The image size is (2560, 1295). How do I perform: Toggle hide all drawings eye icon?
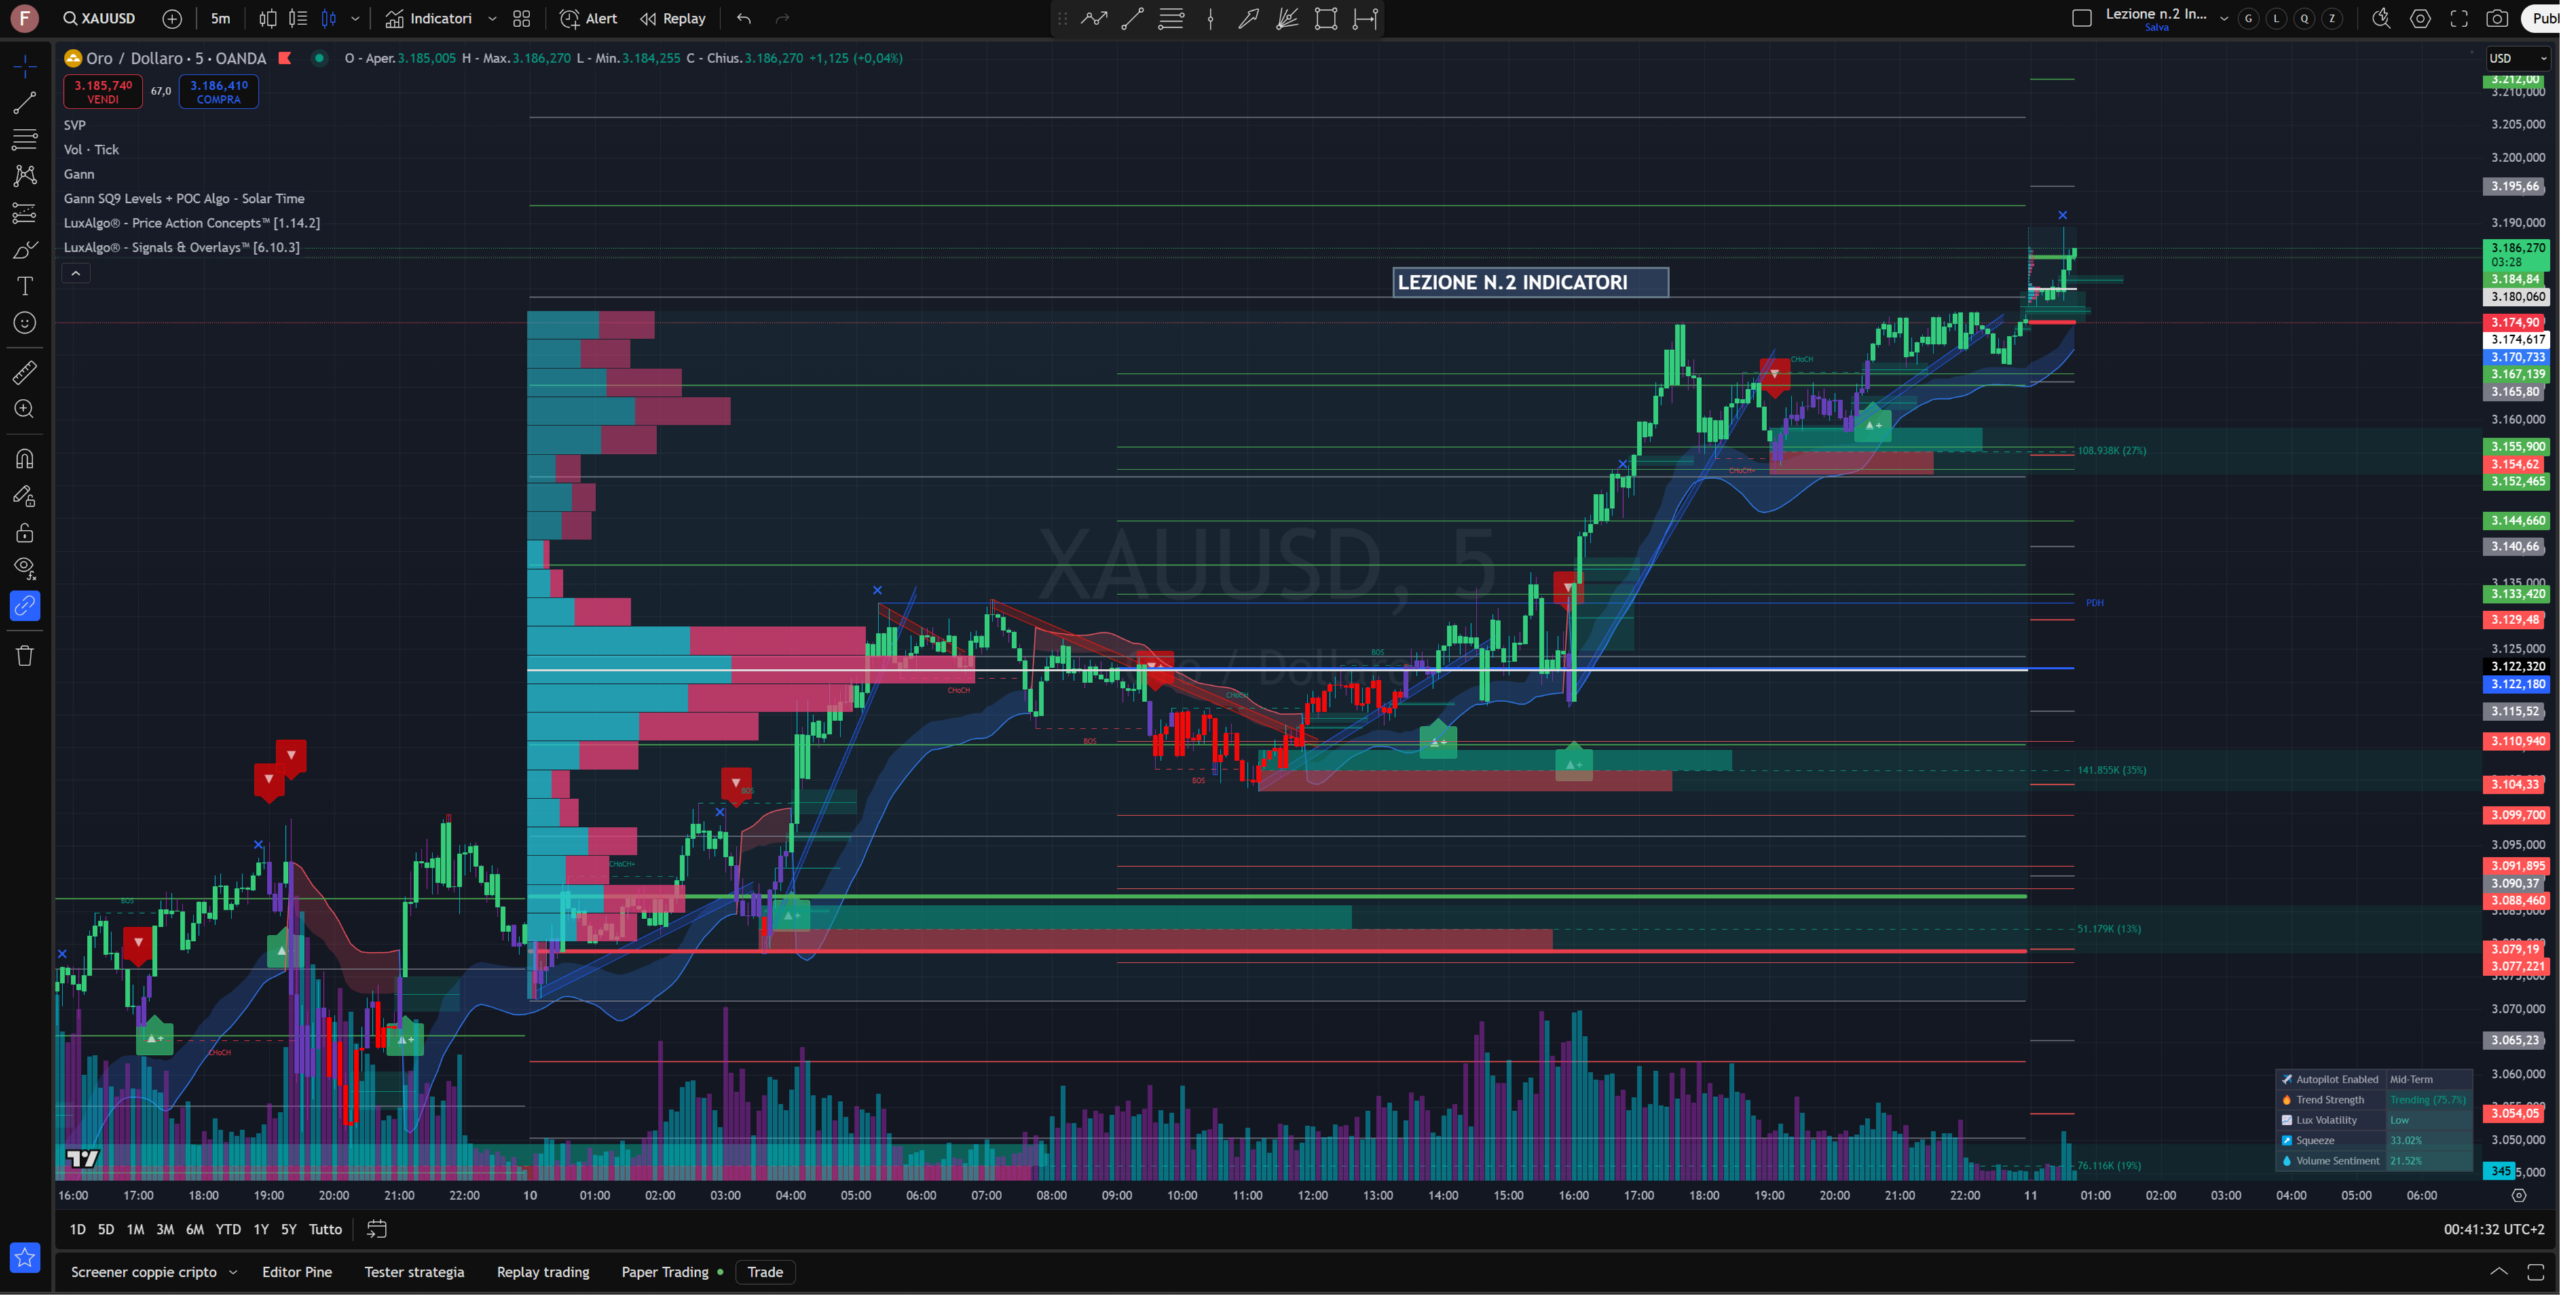pyautogui.click(x=25, y=568)
